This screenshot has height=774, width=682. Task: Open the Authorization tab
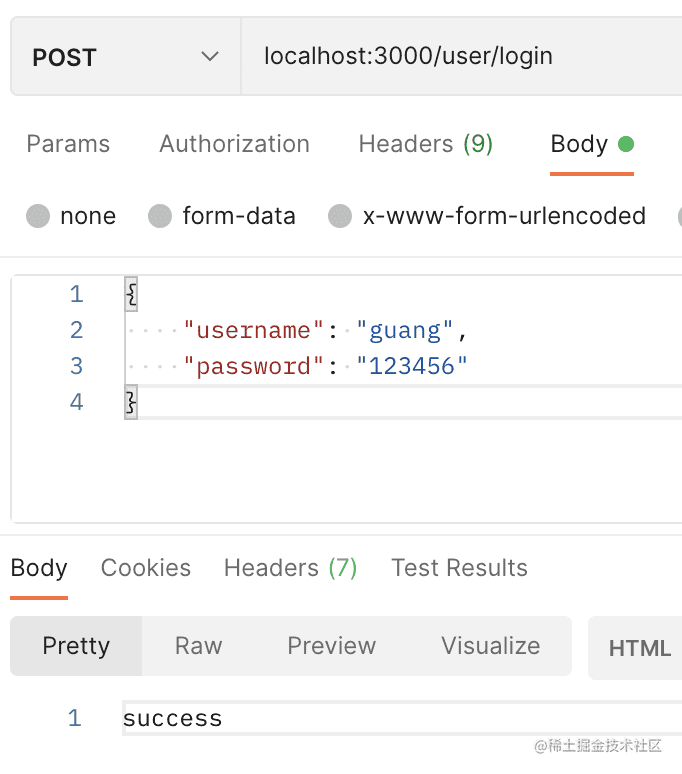pos(234,144)
